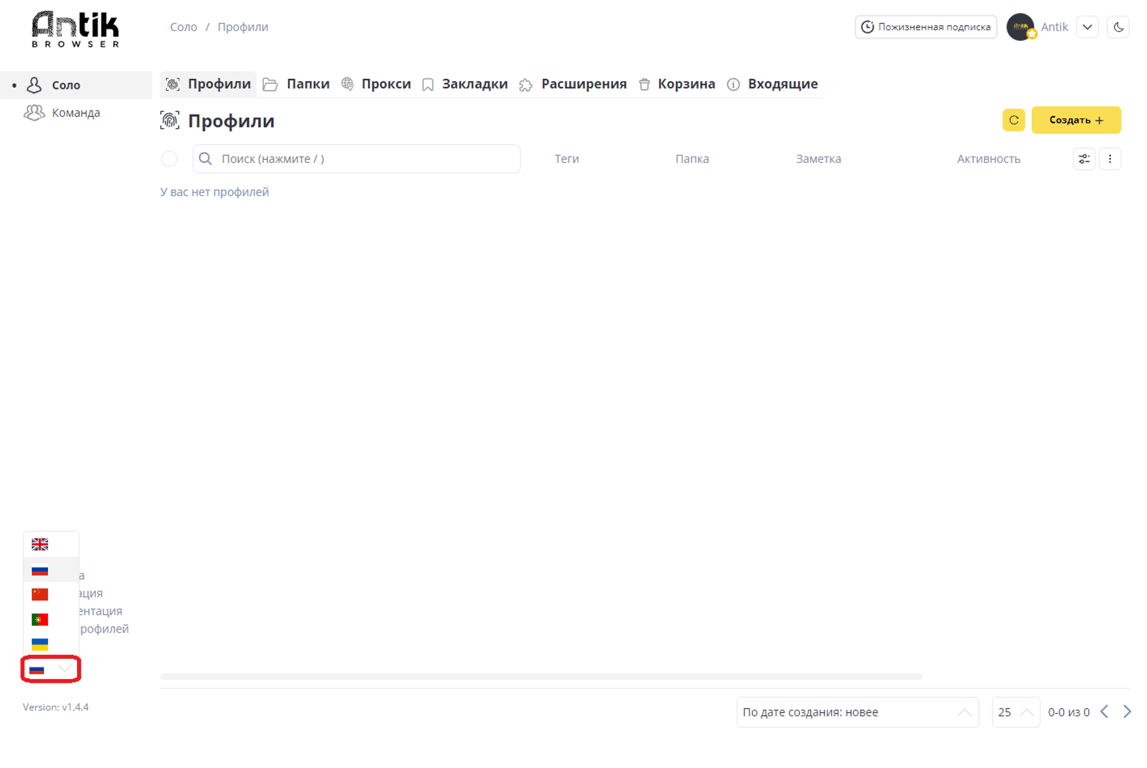Click the profile search field
This screenshot has width=1147, height=768.
357,159
